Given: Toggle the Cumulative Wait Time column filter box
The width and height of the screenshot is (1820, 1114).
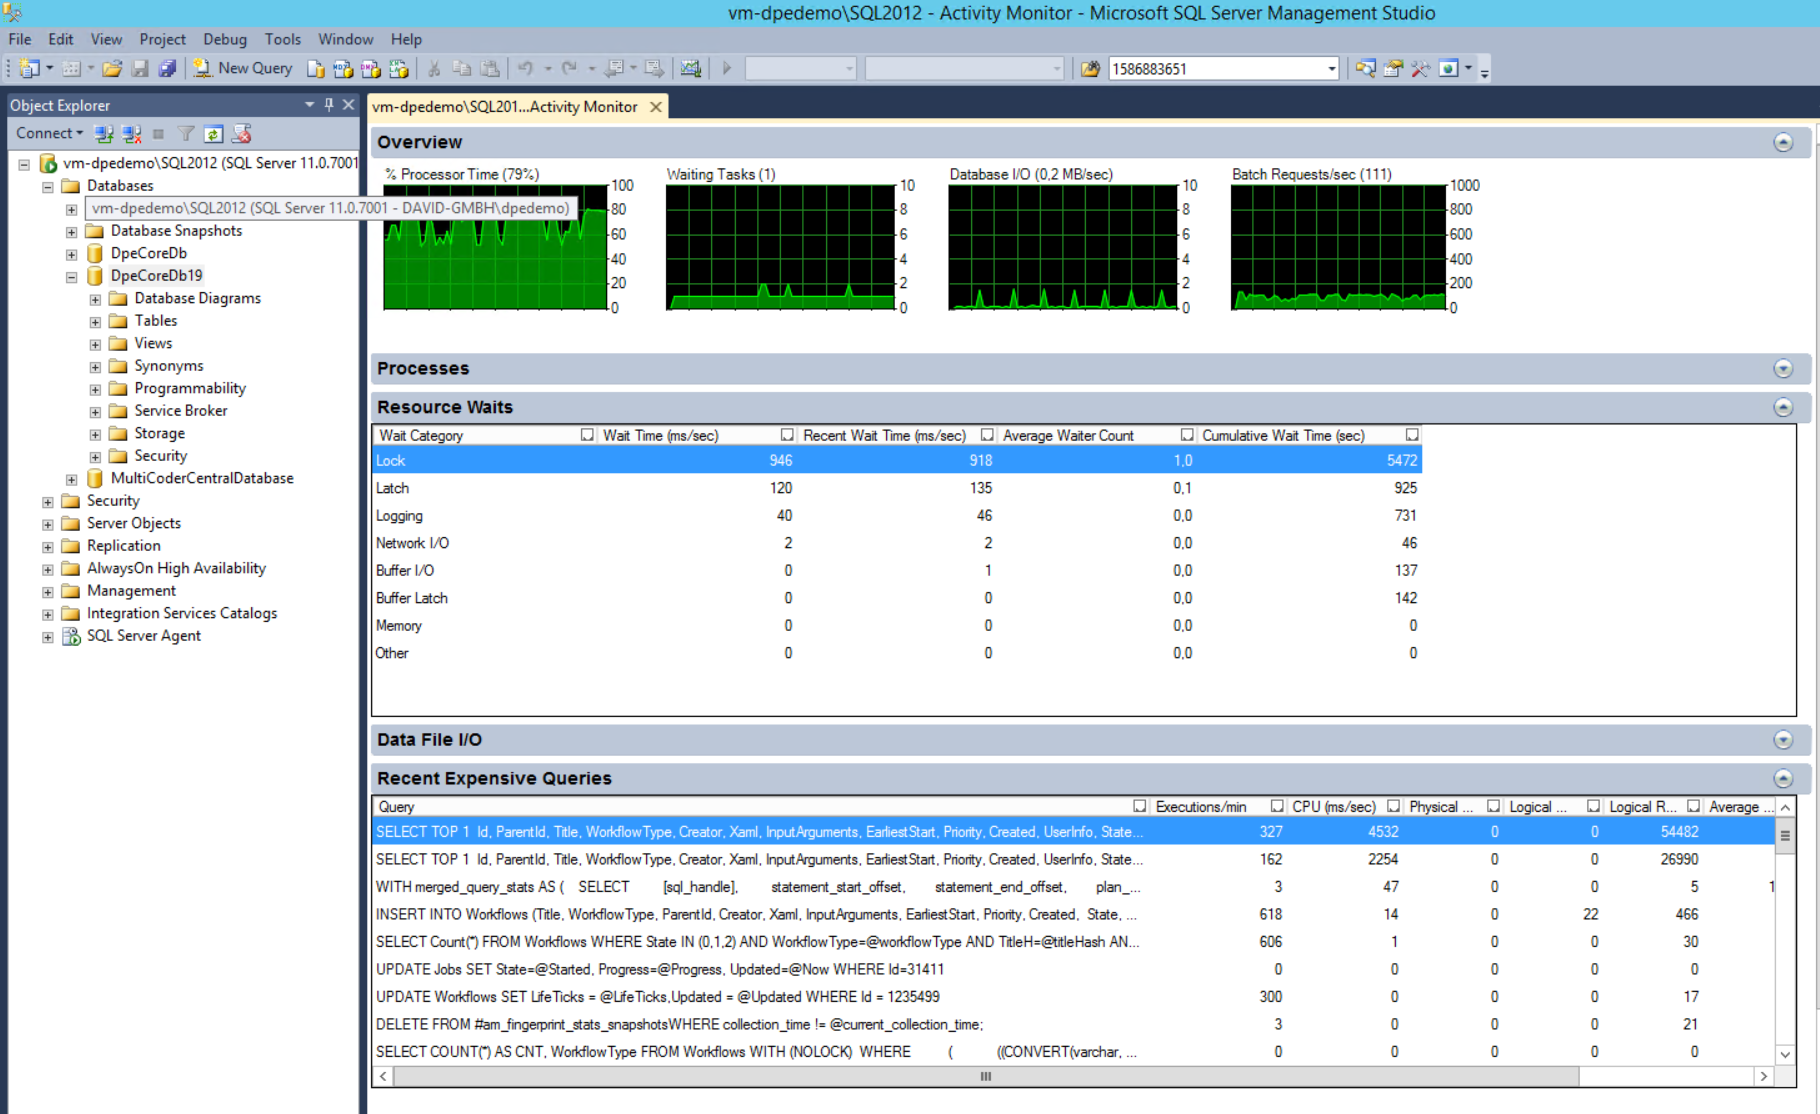Looking at the screenshot, I should click(x=1411, y=435).
